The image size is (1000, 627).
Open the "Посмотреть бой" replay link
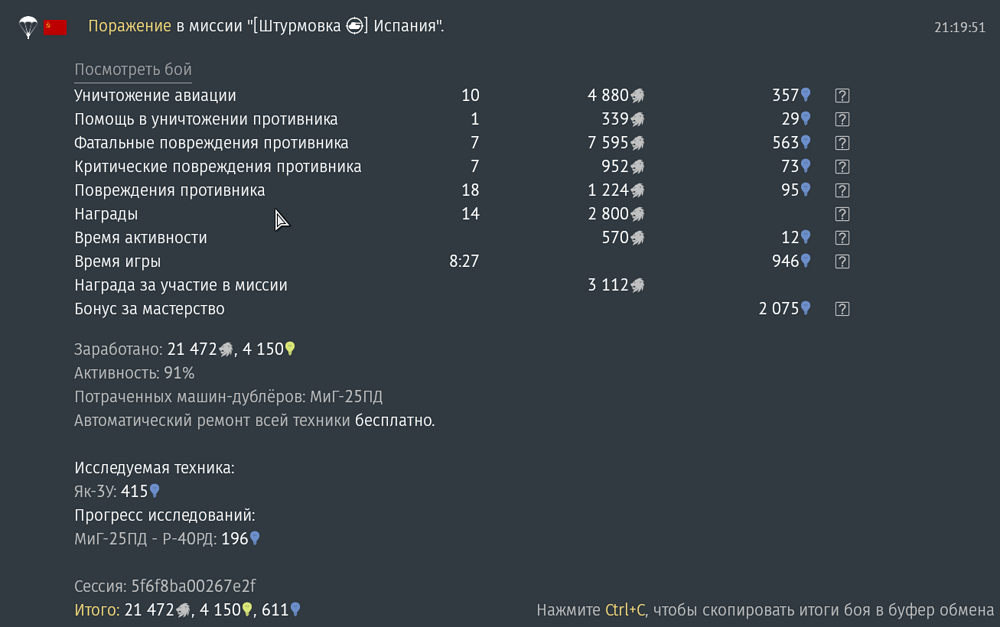(x=133, y=70)
